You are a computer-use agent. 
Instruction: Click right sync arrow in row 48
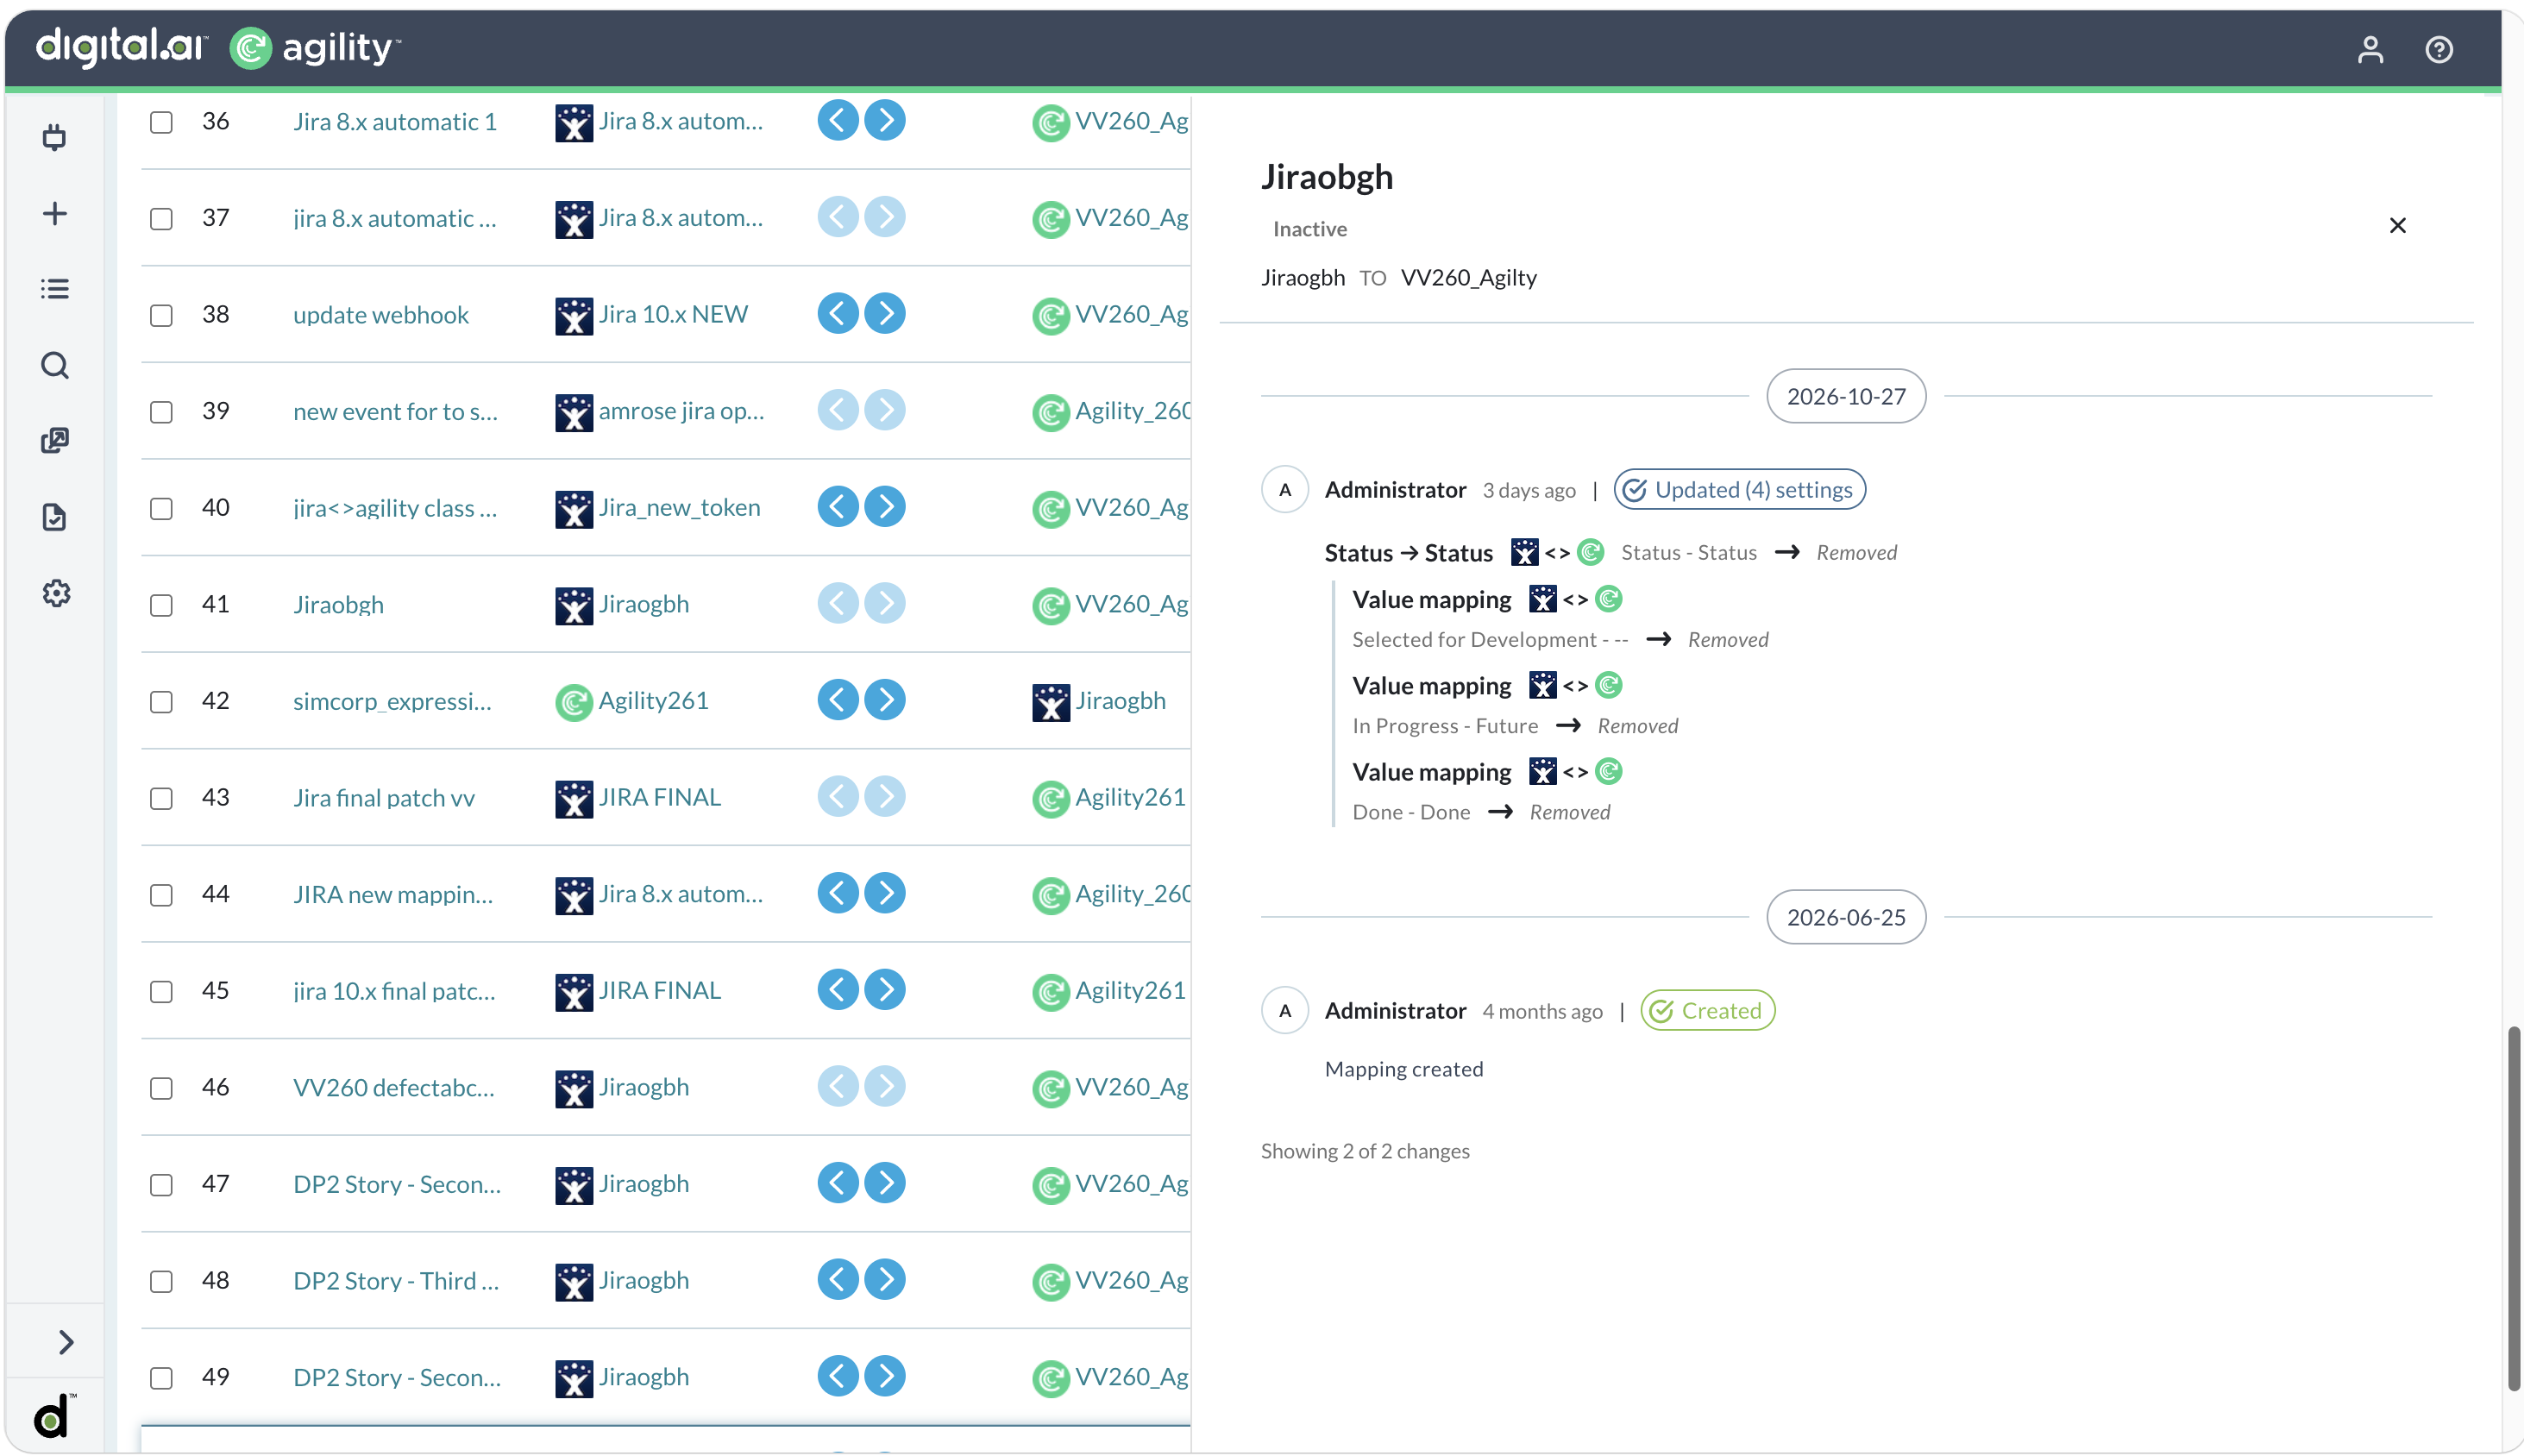point(885,1280)
